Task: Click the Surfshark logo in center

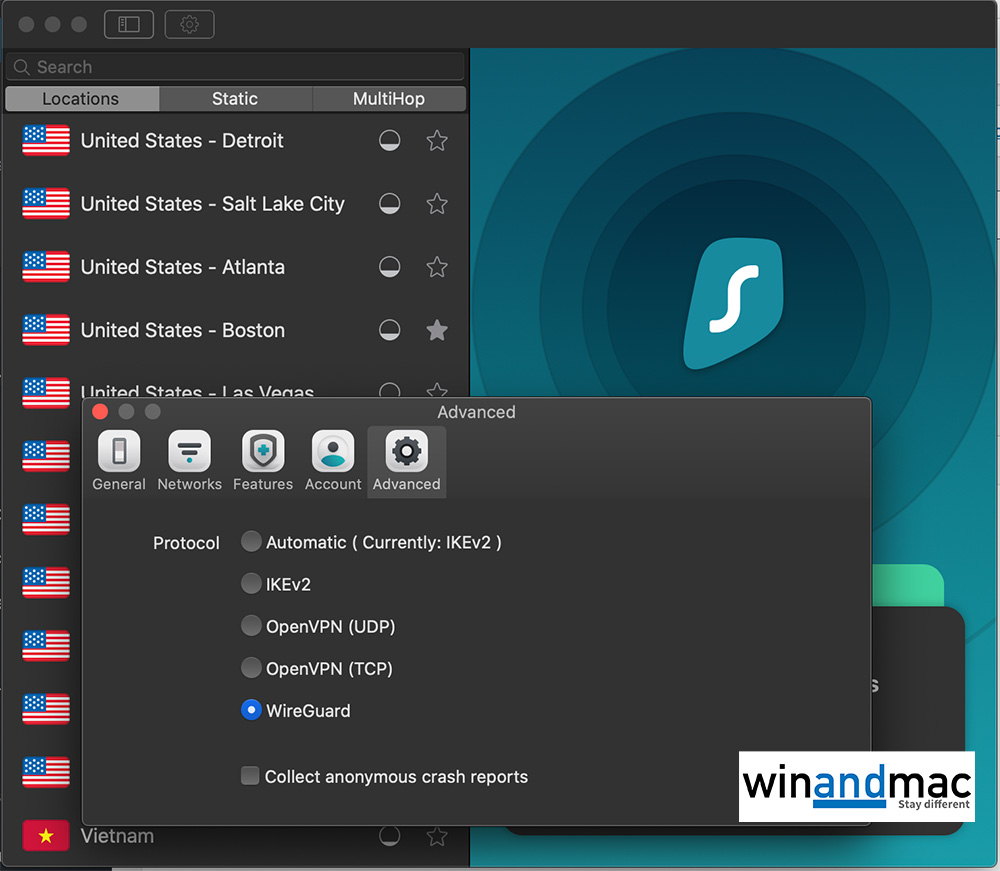Action: click(x=731, y=303)
